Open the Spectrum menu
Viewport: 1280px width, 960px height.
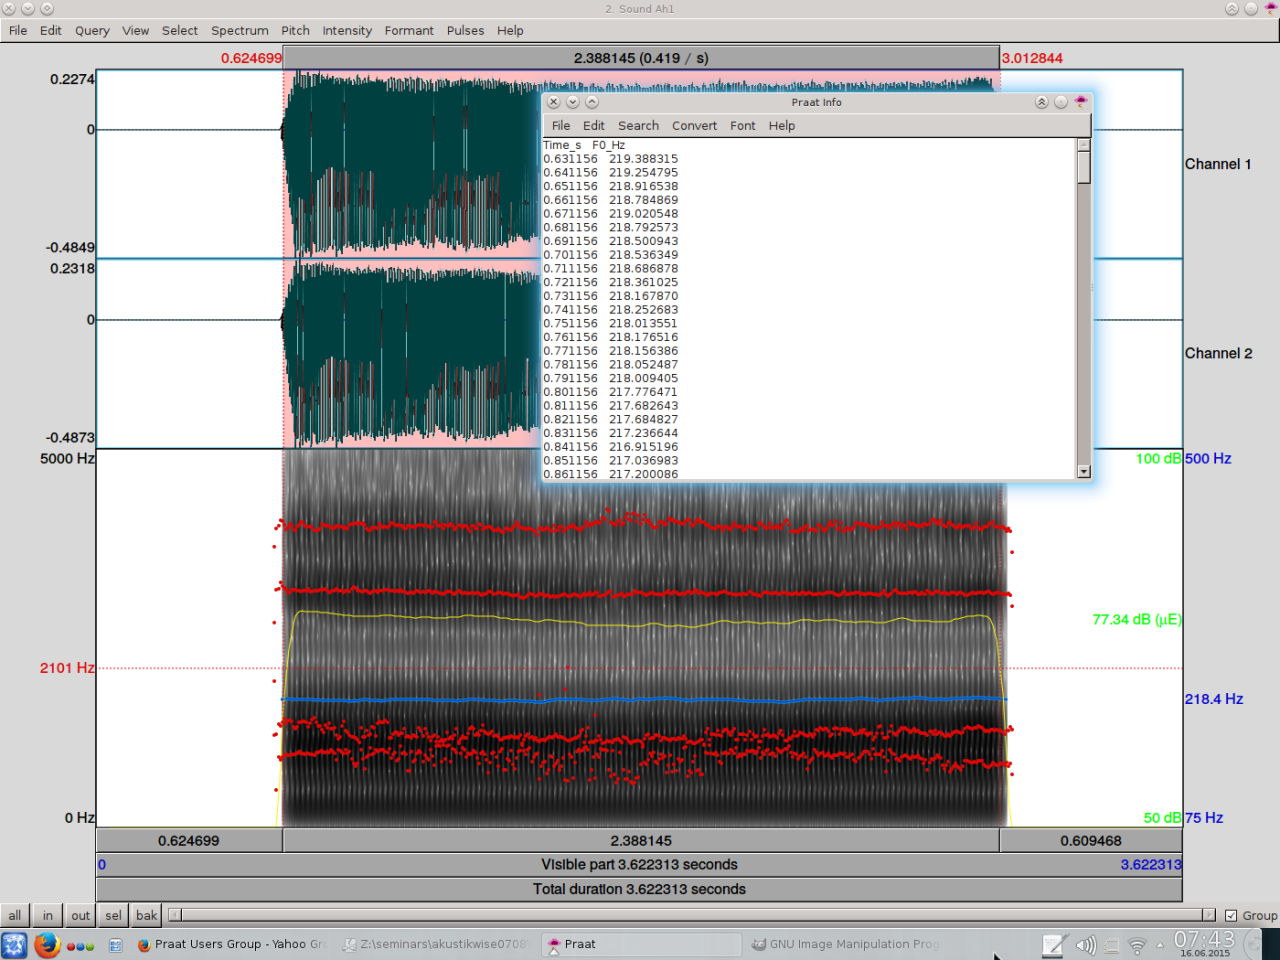[x=239, y=31]
